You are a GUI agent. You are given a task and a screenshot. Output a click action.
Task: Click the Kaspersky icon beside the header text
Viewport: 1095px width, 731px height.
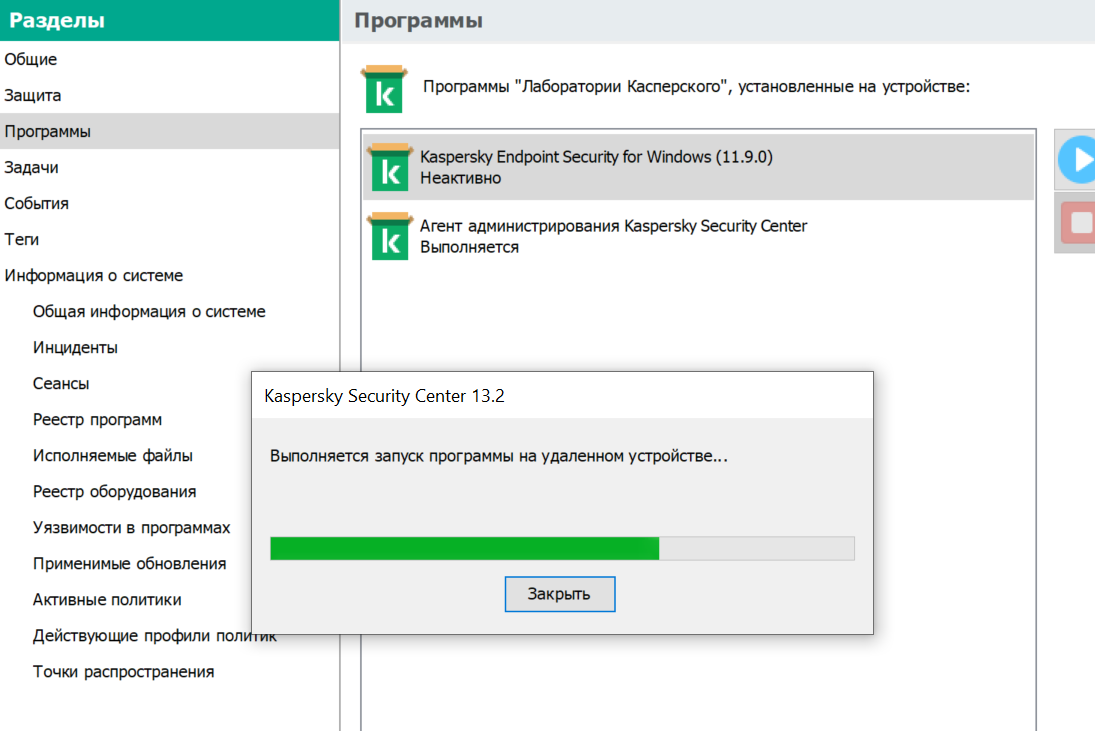pos(384,89)
